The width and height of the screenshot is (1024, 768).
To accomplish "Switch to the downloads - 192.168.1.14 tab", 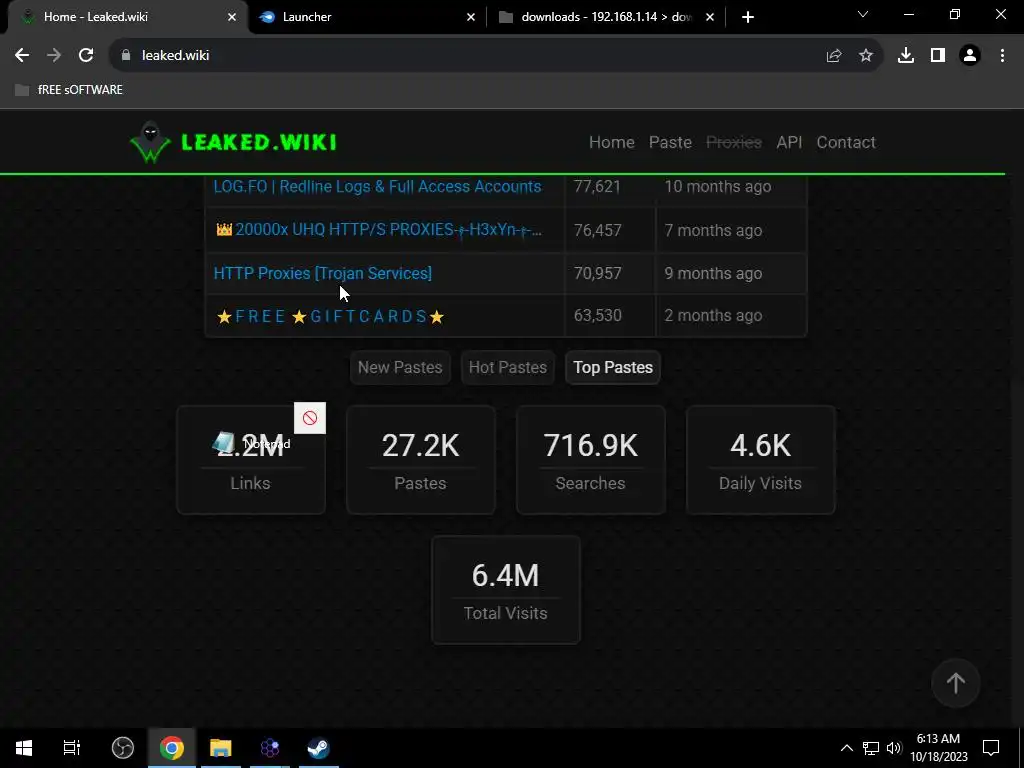I will 605,17.
